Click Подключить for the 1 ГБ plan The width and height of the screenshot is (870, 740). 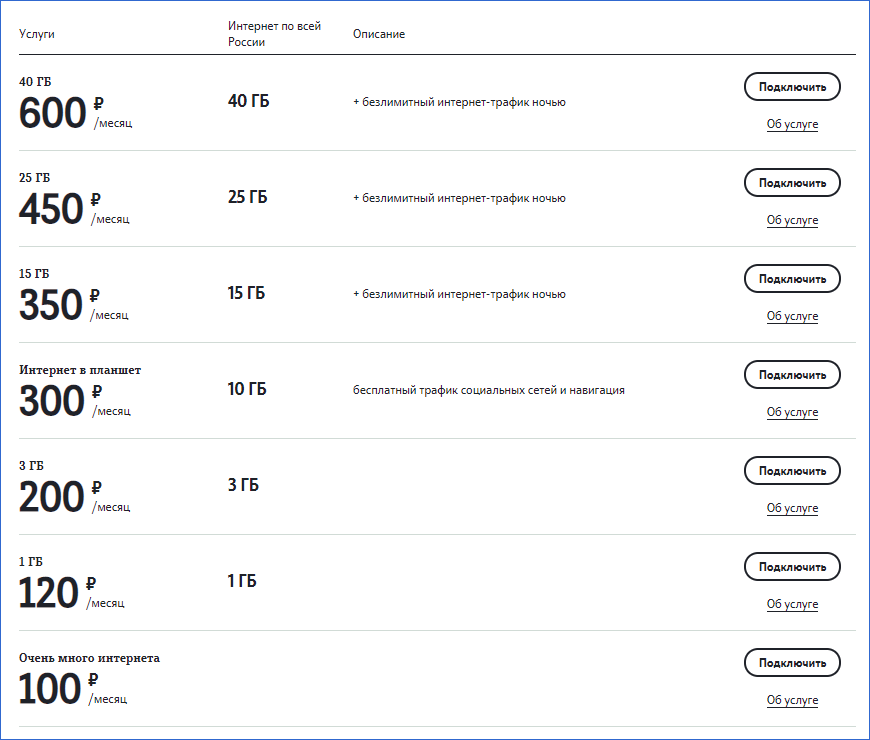[792, 566]
